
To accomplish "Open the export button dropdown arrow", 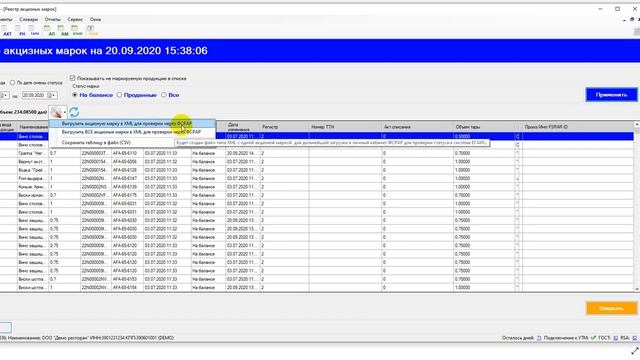I will 65,112.
